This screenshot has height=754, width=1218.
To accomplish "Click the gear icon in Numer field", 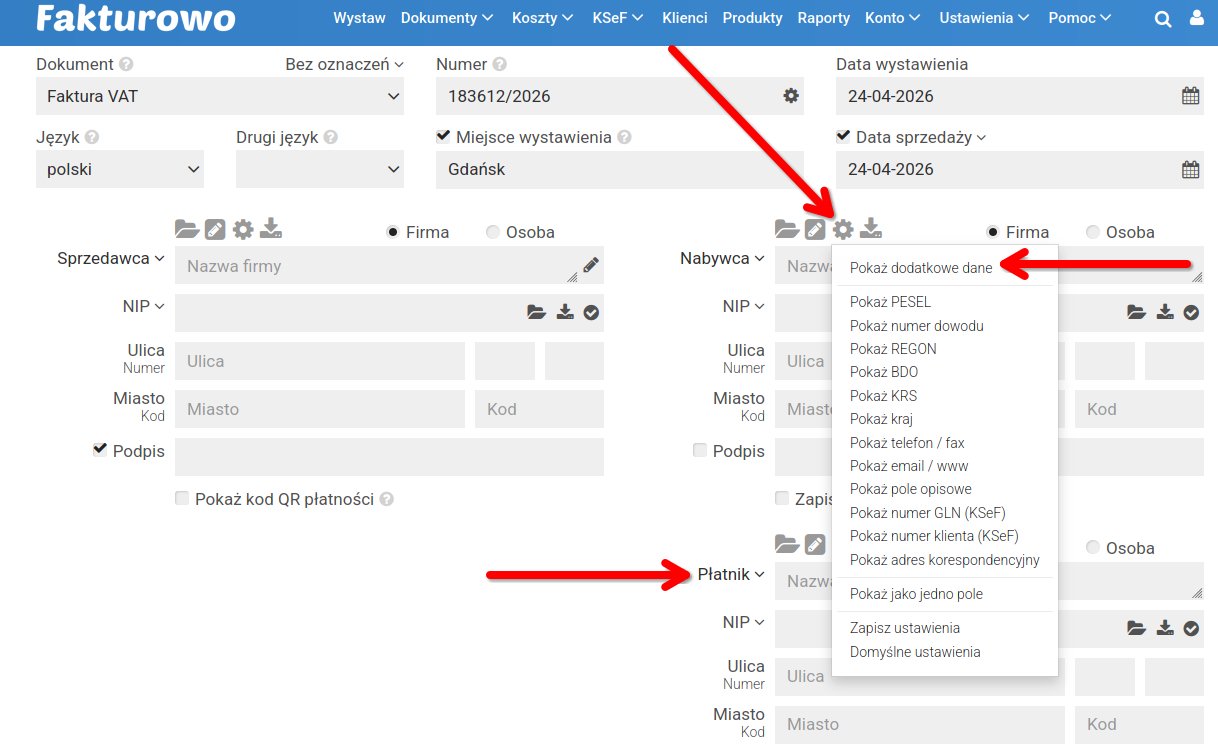I will pyautogui.click(x=790, y=96).
